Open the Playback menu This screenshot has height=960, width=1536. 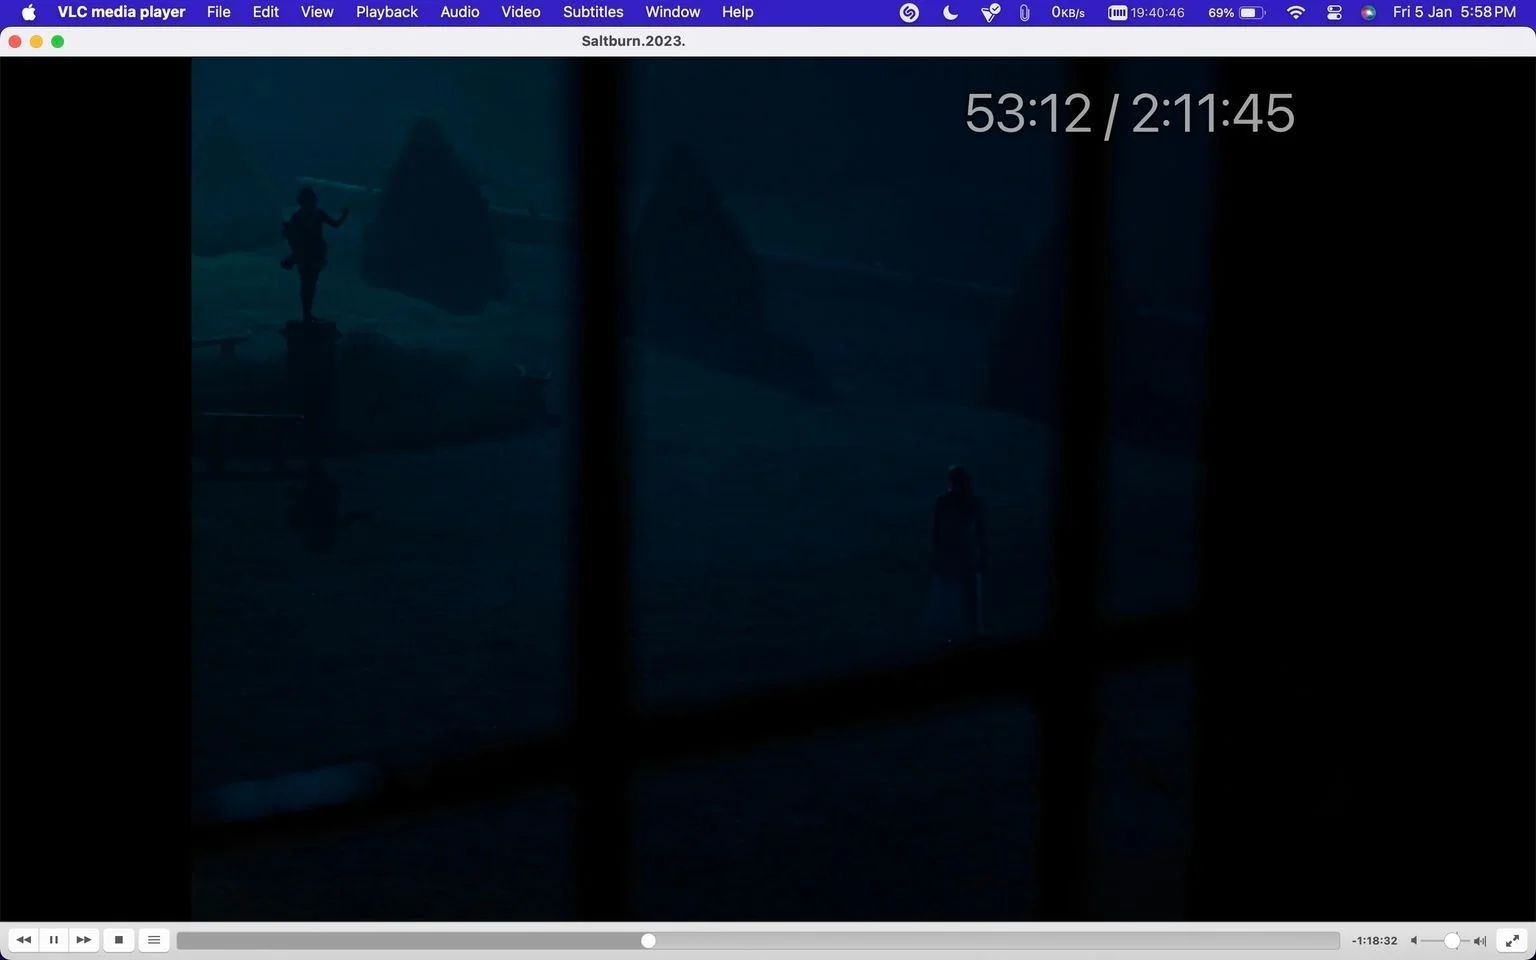387,12
